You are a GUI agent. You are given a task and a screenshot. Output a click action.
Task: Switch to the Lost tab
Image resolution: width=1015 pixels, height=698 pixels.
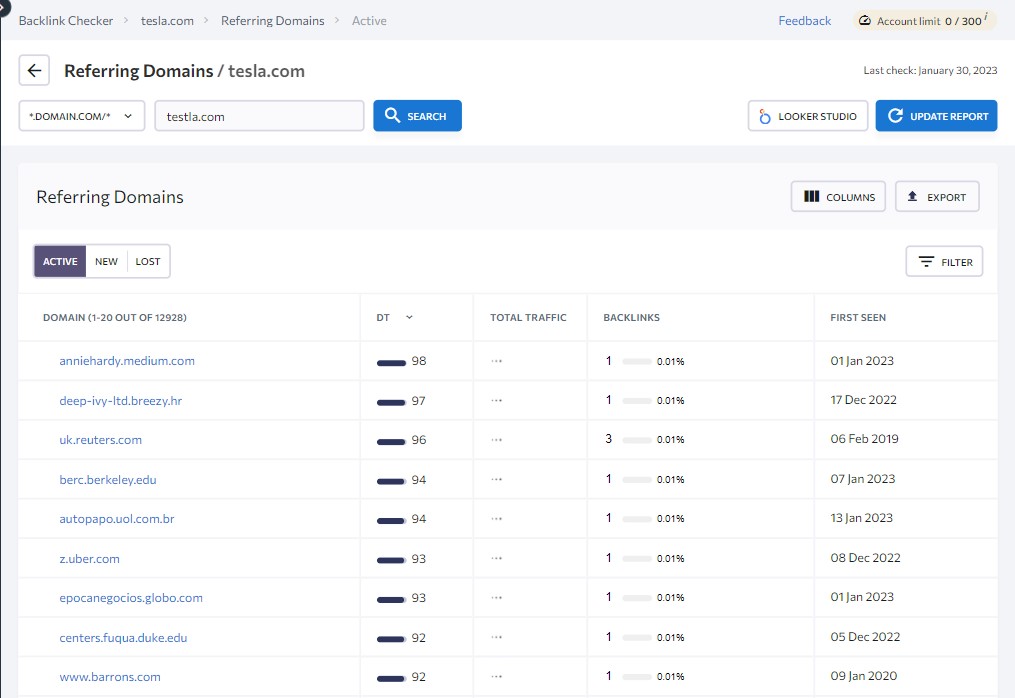pyautogui.click(x=148, y=262)
